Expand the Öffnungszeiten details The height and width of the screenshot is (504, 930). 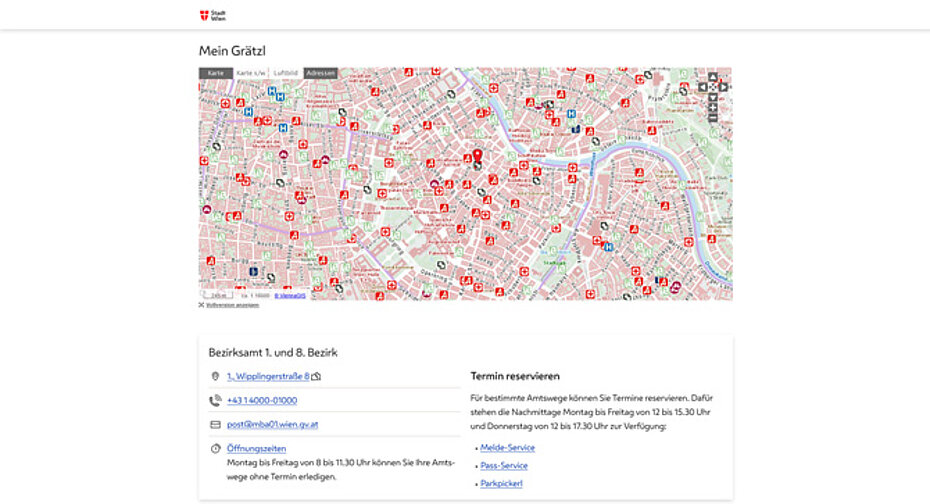[255, 449]
